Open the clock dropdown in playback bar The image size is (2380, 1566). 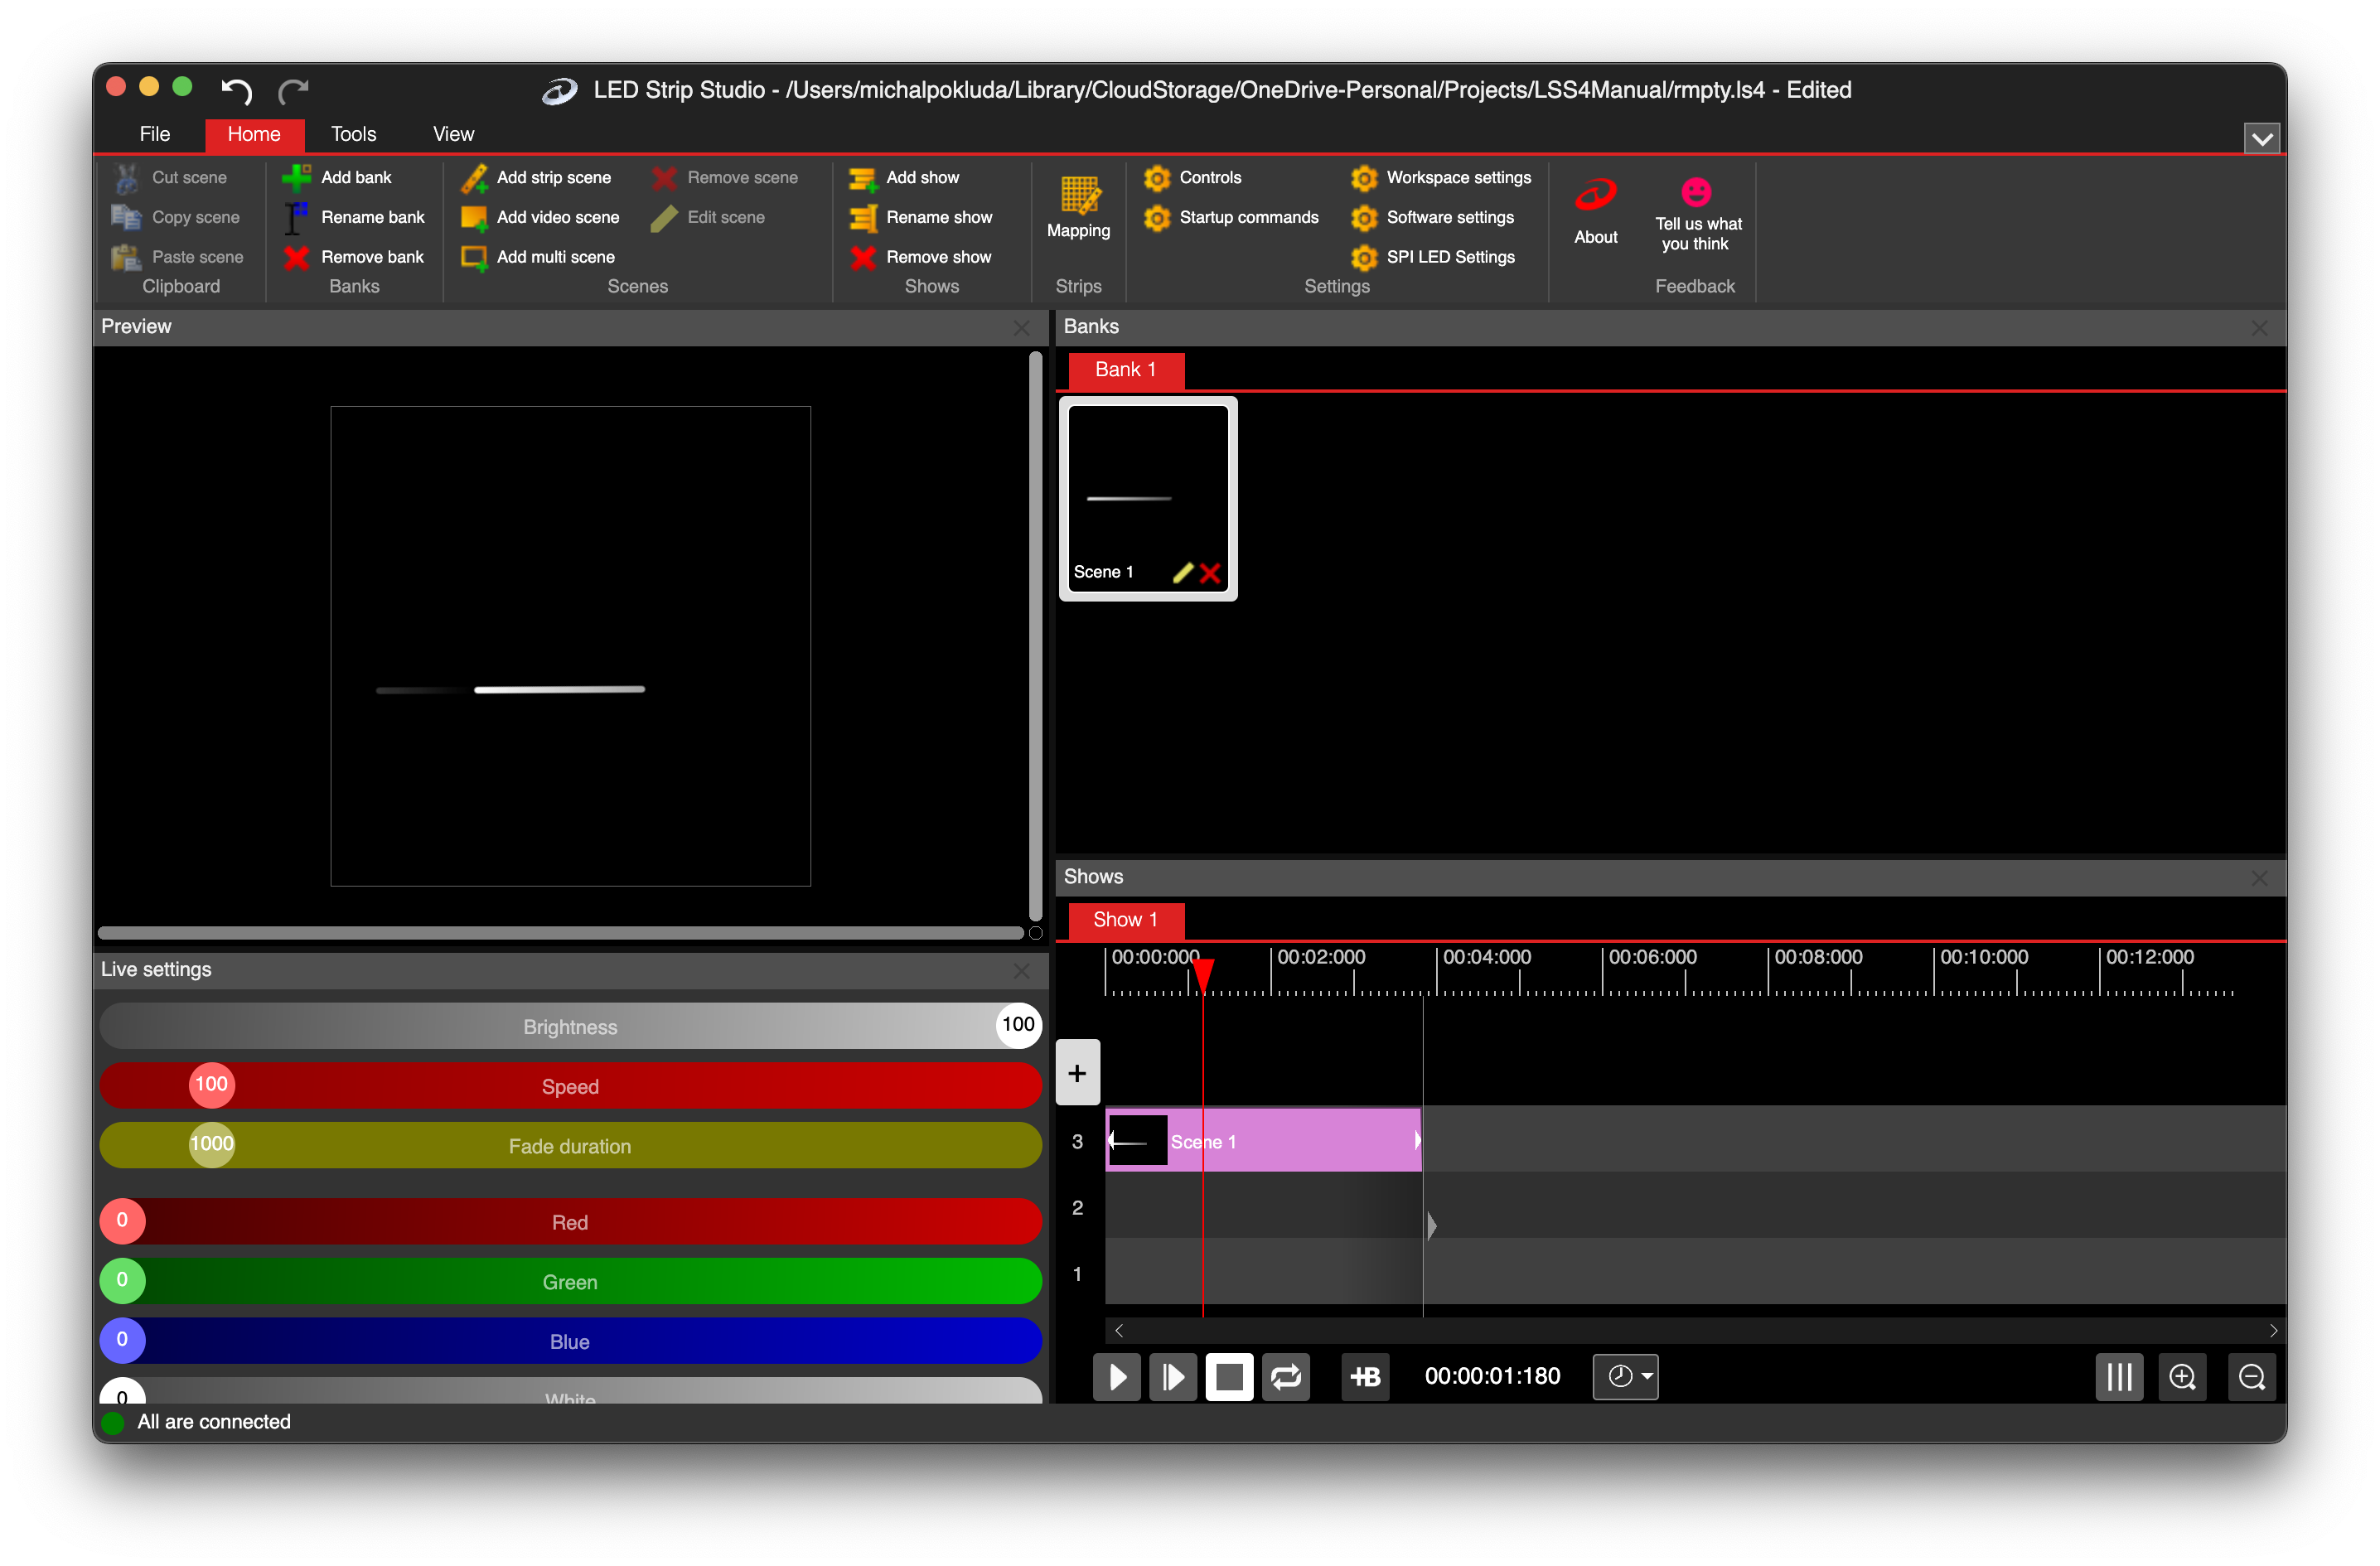1626,1376
